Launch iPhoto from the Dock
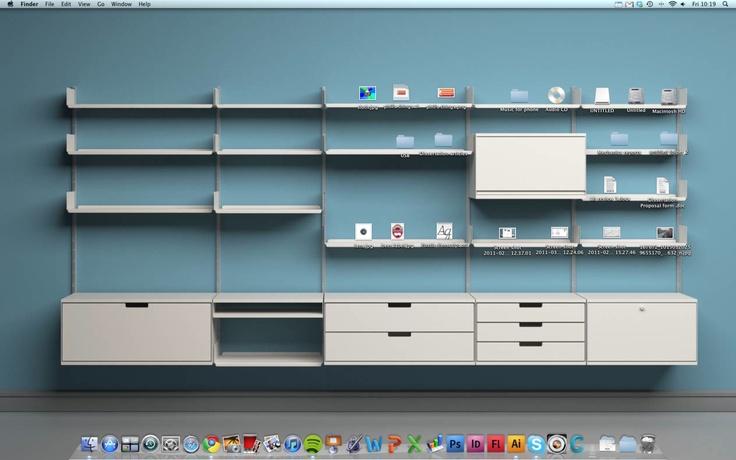This screenshot has height=460, width=736. point(231,444)
